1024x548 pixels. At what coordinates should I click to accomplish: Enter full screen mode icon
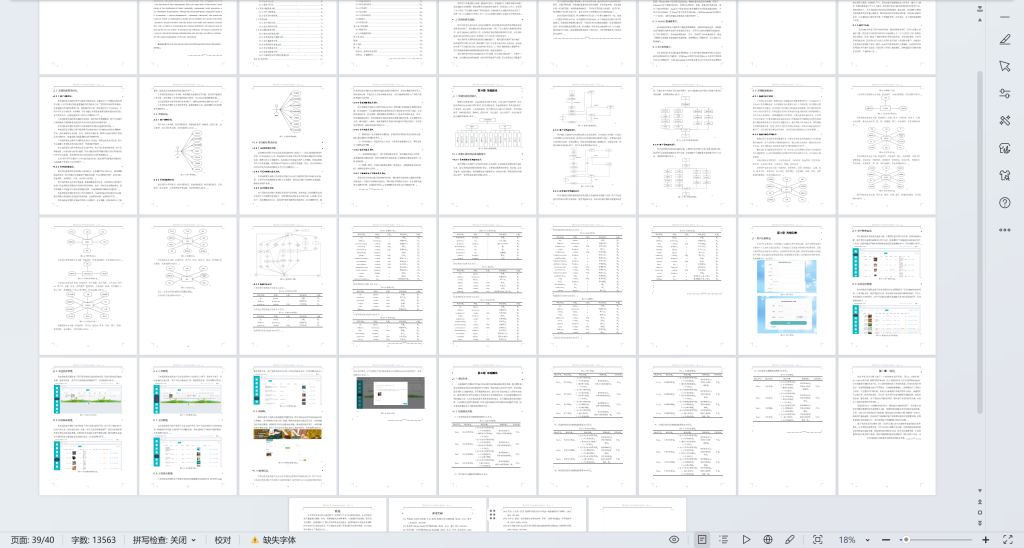[1008, 540]
